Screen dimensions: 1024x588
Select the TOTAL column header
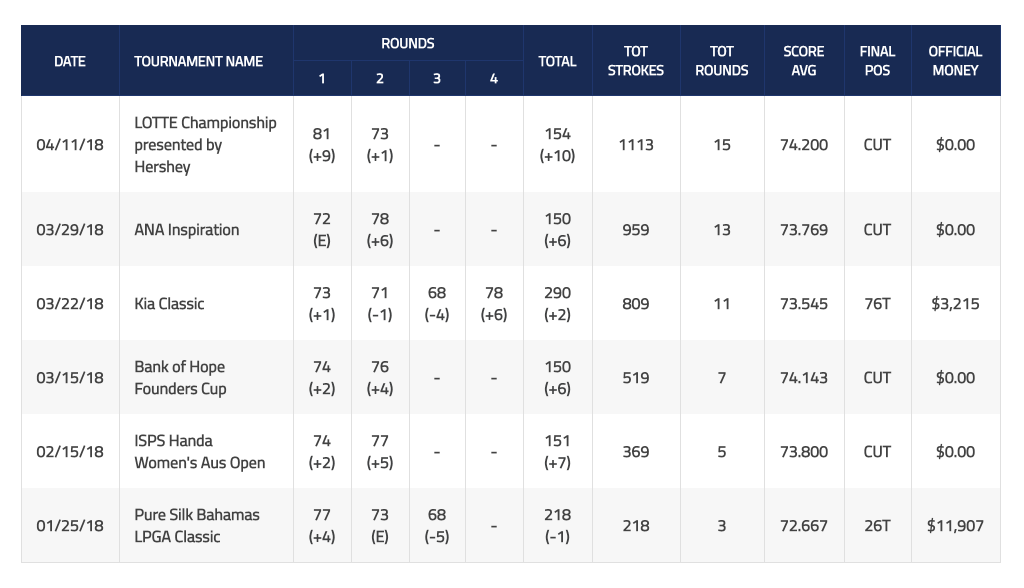557,61
